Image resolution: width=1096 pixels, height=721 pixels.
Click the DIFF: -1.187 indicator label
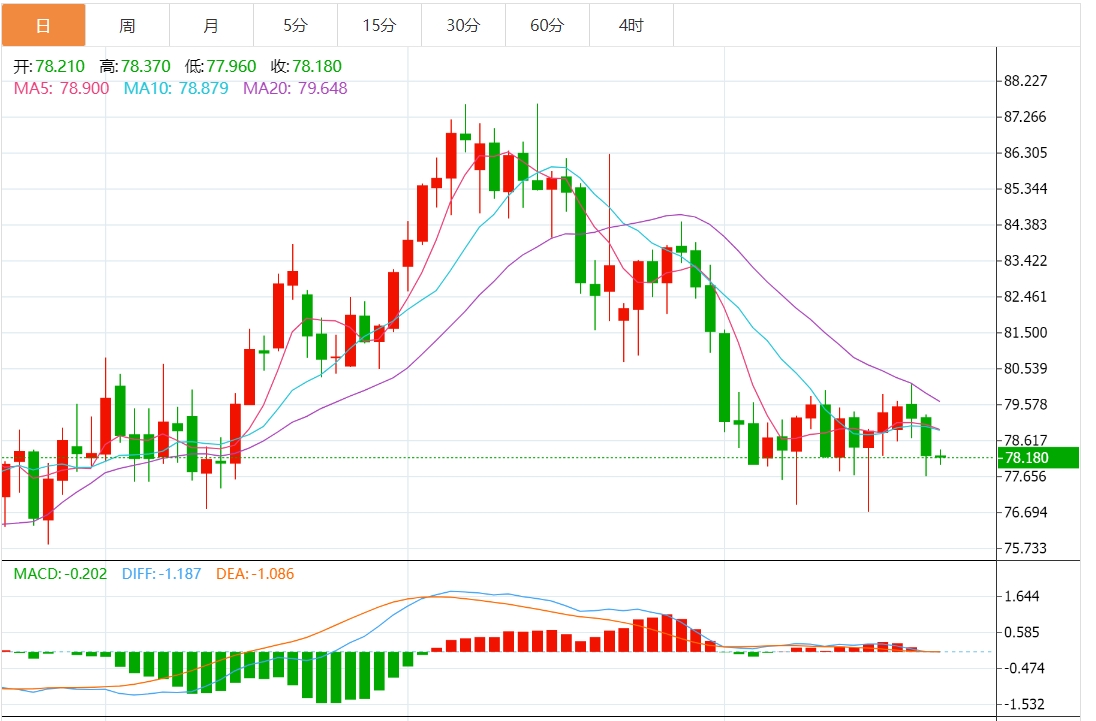161,574
